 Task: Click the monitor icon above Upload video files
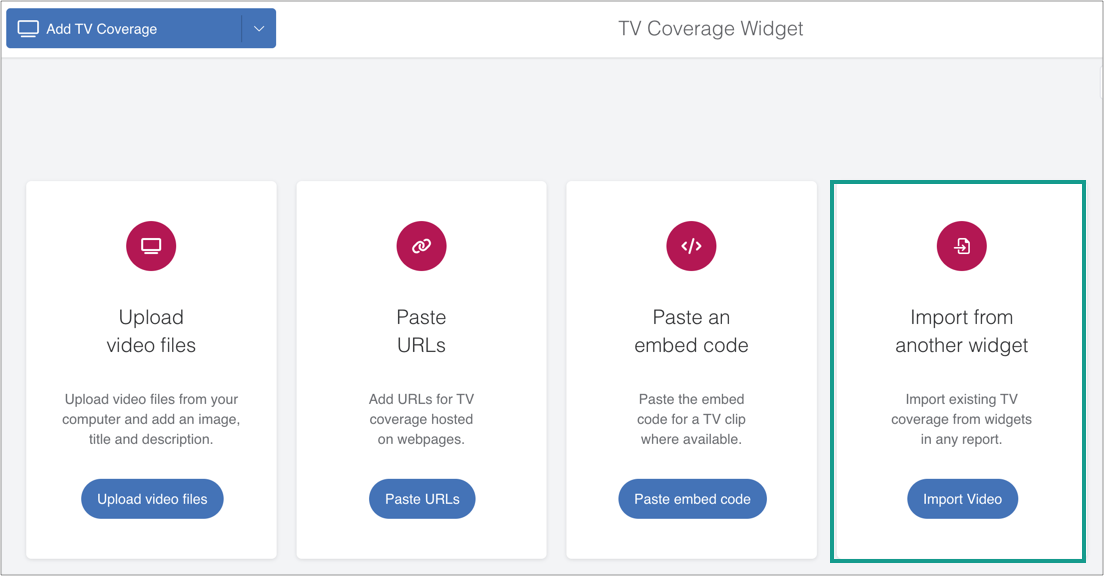[x=151, y=246]
